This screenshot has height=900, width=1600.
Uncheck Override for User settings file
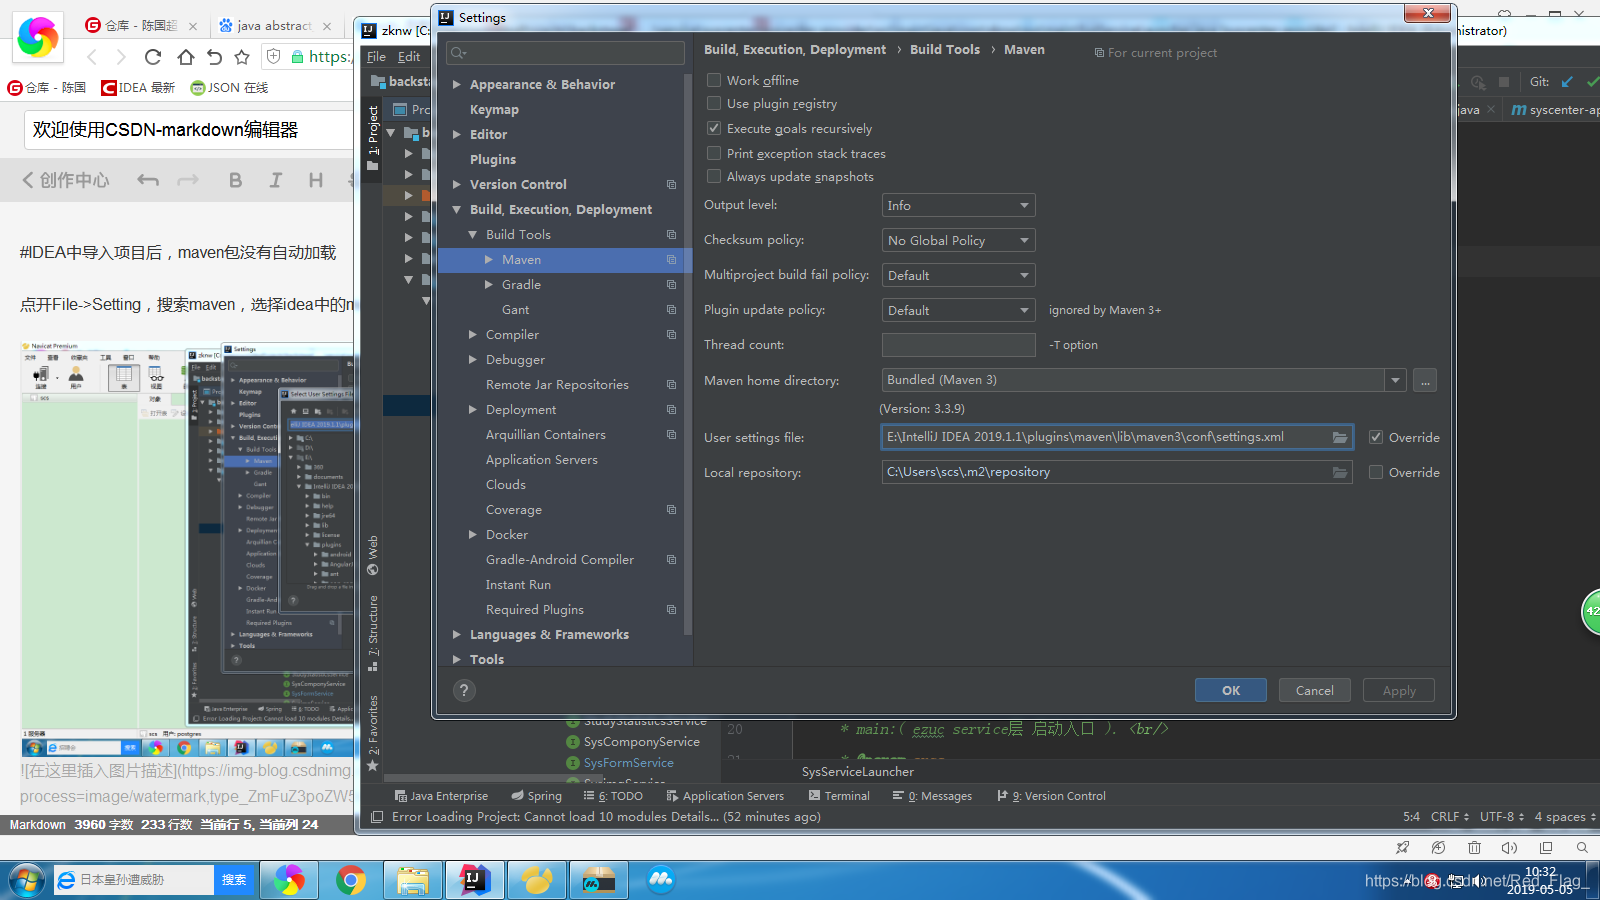point(1376,437)
